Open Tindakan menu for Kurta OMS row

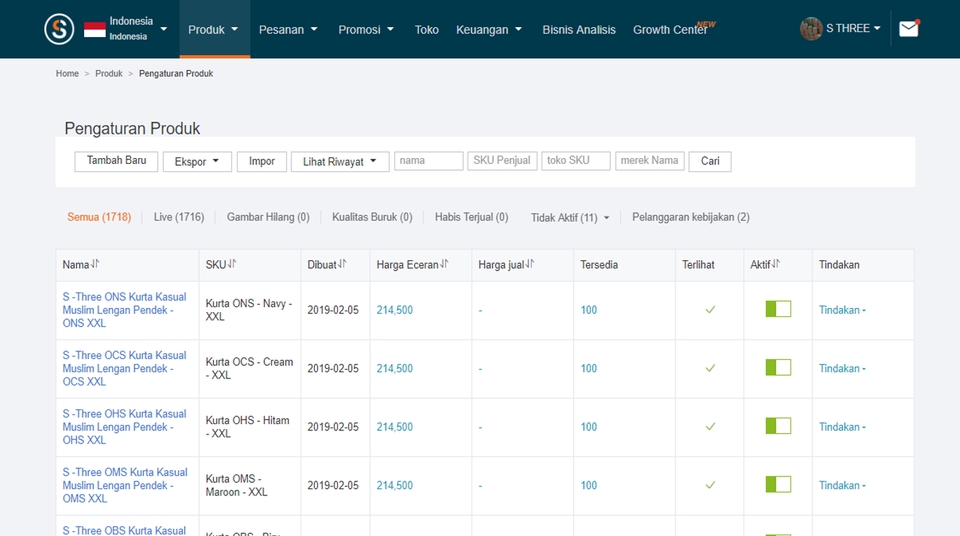coord(842,485)
